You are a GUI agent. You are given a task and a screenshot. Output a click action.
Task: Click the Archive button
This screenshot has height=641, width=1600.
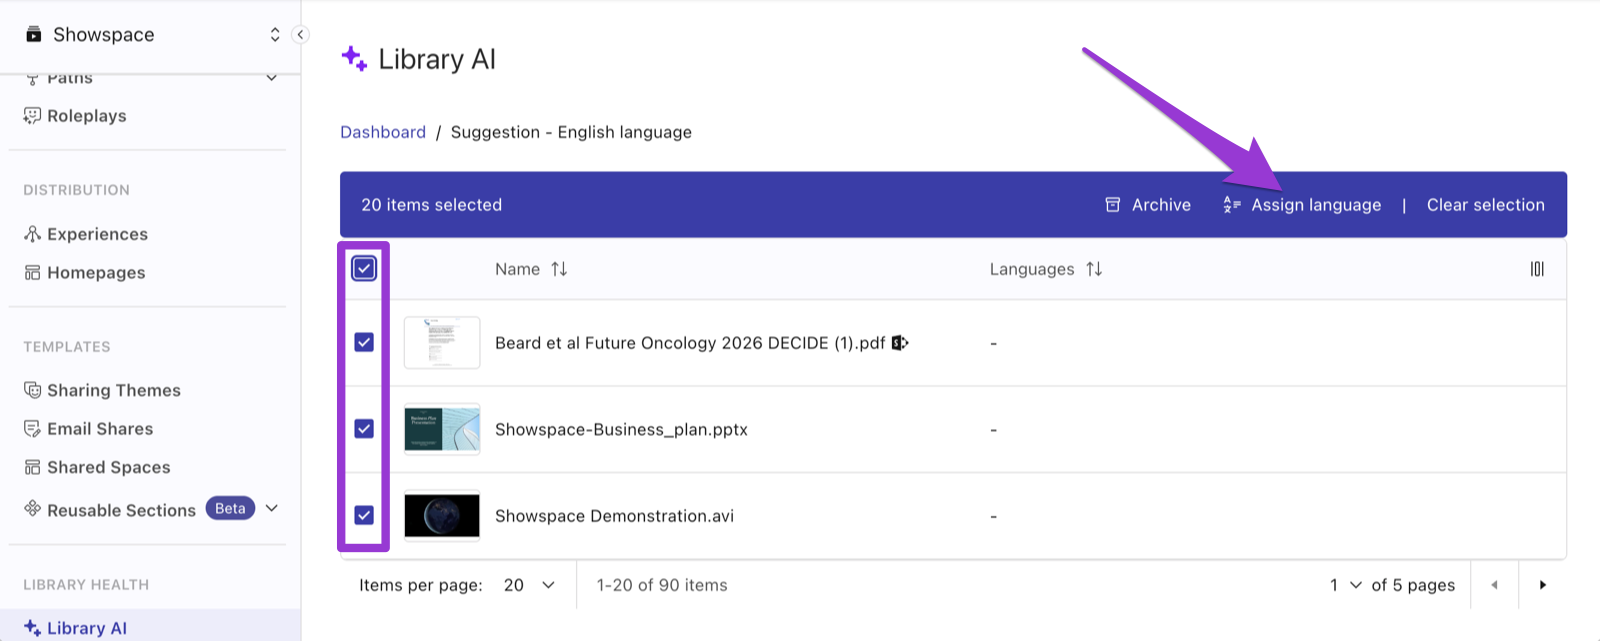[1148, 205]
